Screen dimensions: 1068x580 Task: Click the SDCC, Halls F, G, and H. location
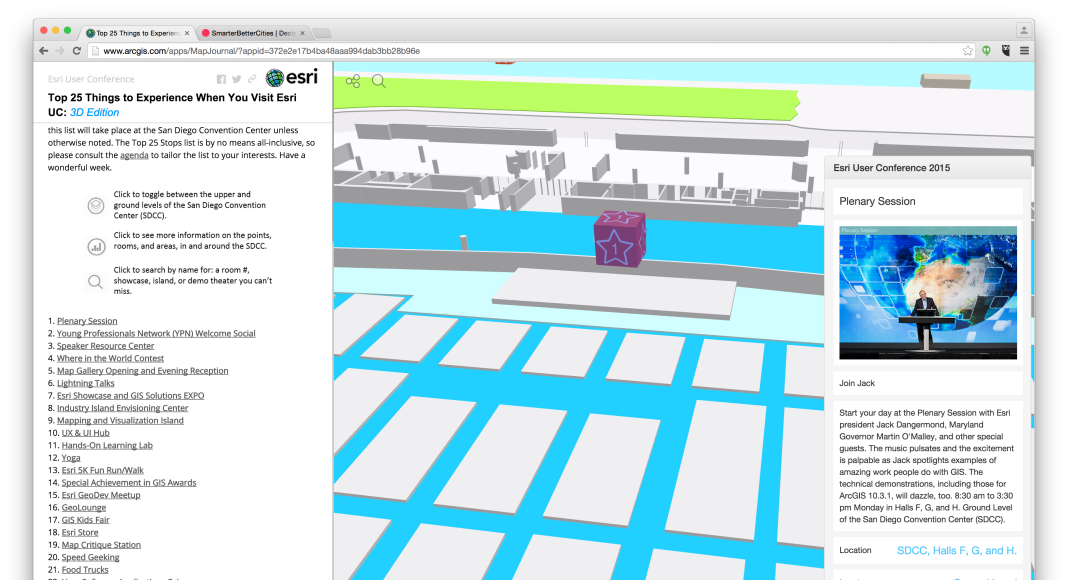(x=956, y=551)
